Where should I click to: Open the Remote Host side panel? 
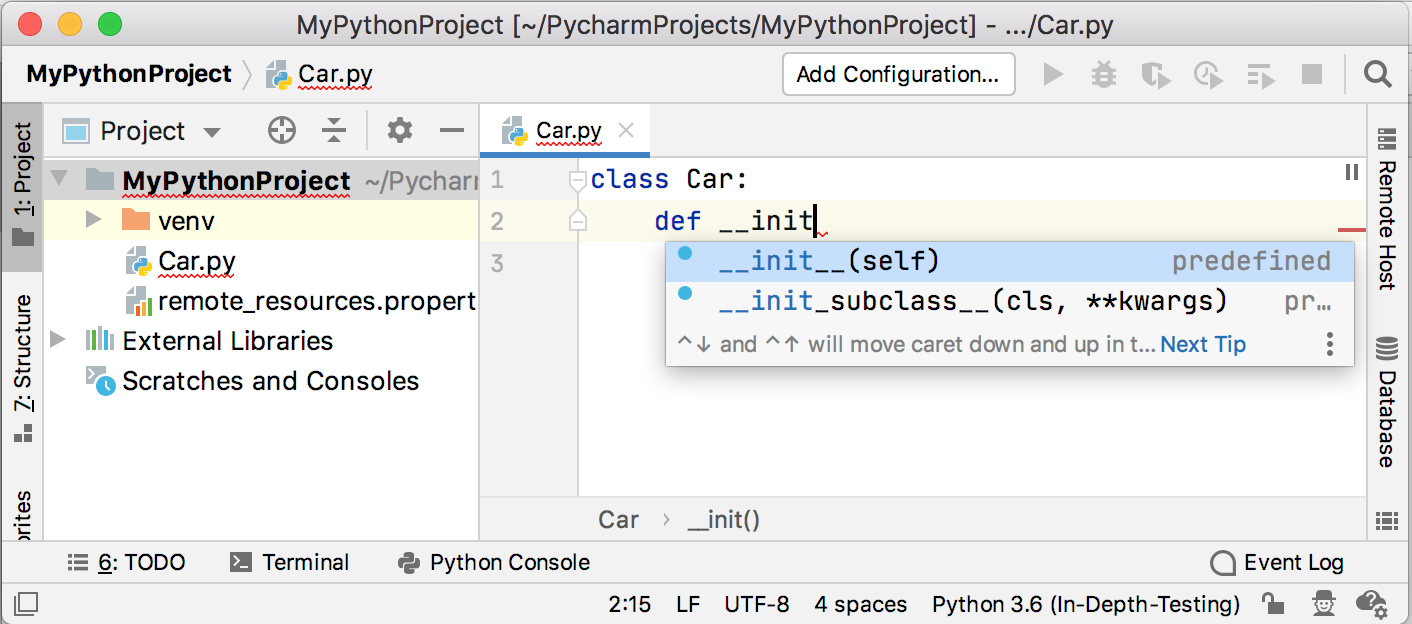(x=1386, y=210)
